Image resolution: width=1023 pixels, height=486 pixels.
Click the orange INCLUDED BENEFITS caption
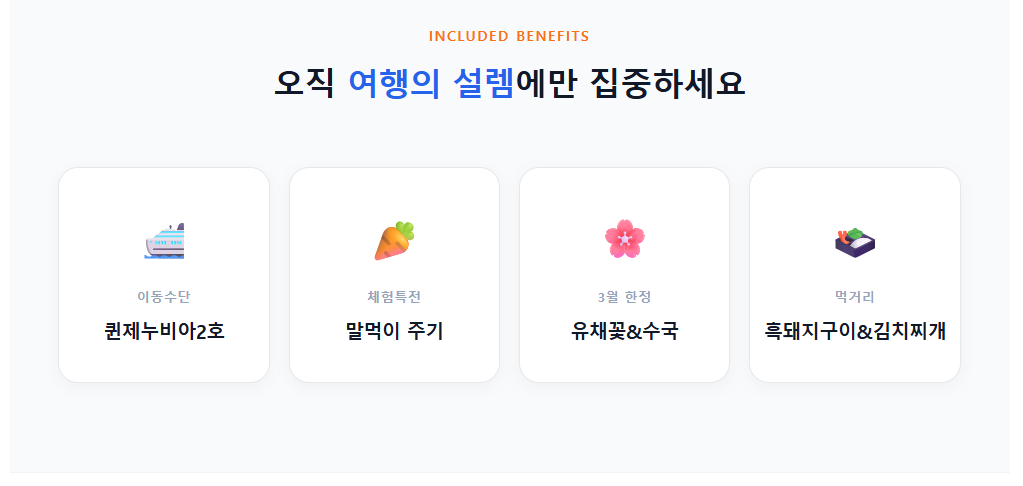point(509,37)
